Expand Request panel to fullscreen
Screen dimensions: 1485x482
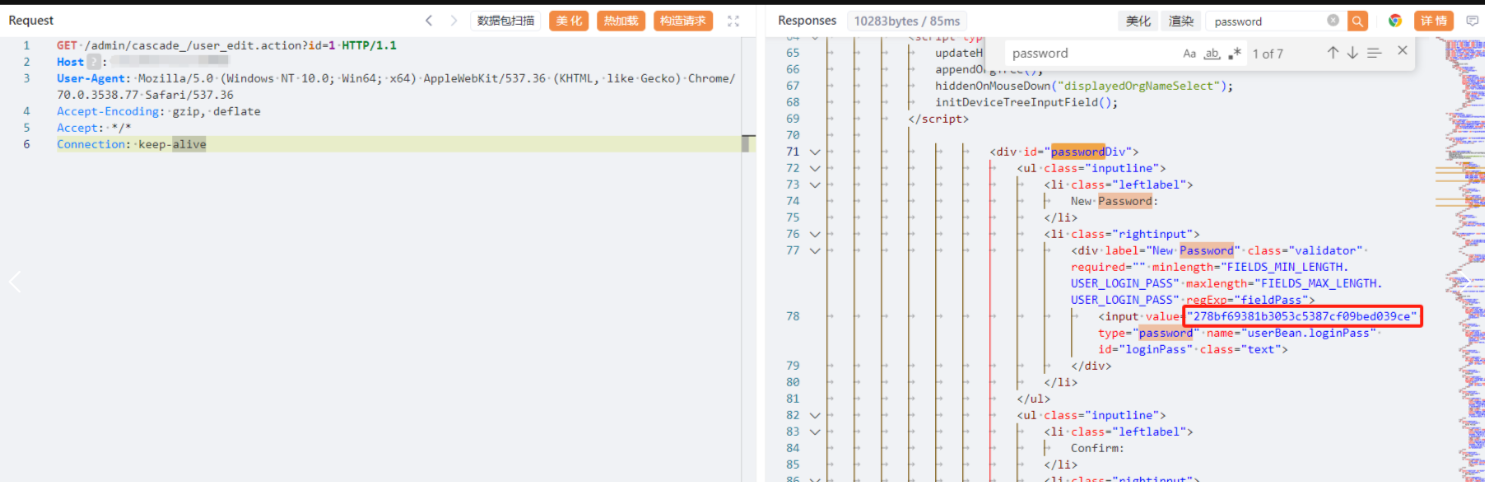[733, 21]
